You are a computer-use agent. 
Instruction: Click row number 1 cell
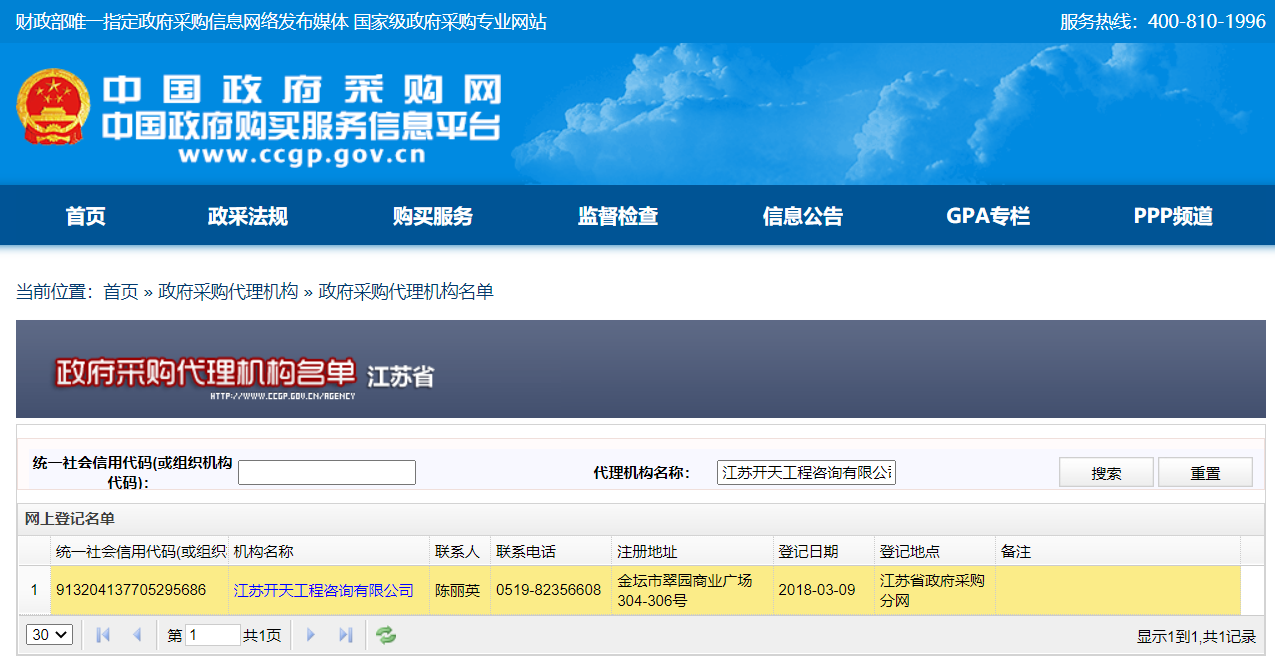click(x=34, y=590)
